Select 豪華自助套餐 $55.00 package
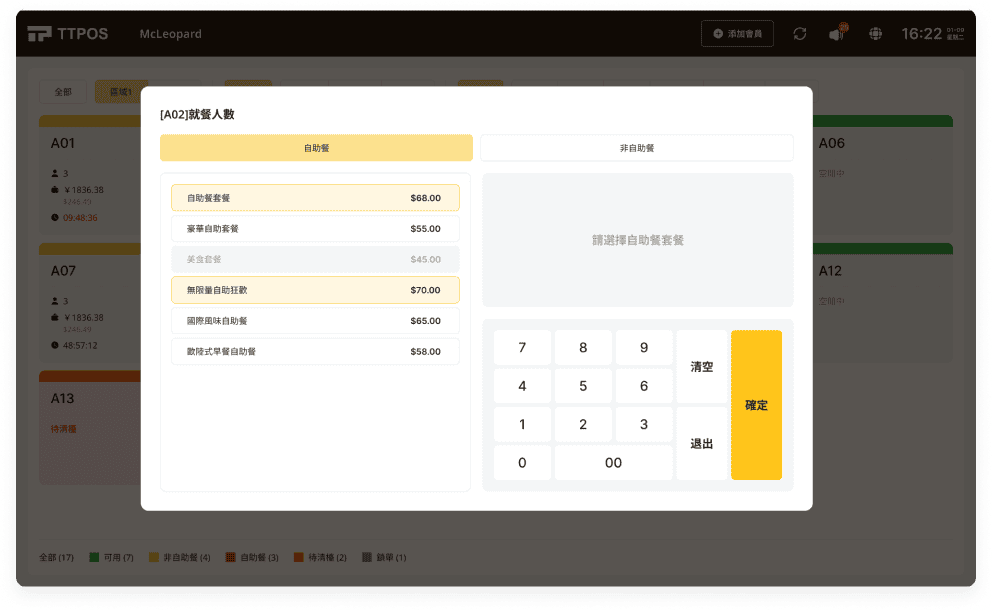The width and height of the screenshot is (992, 611). (315, 229)
